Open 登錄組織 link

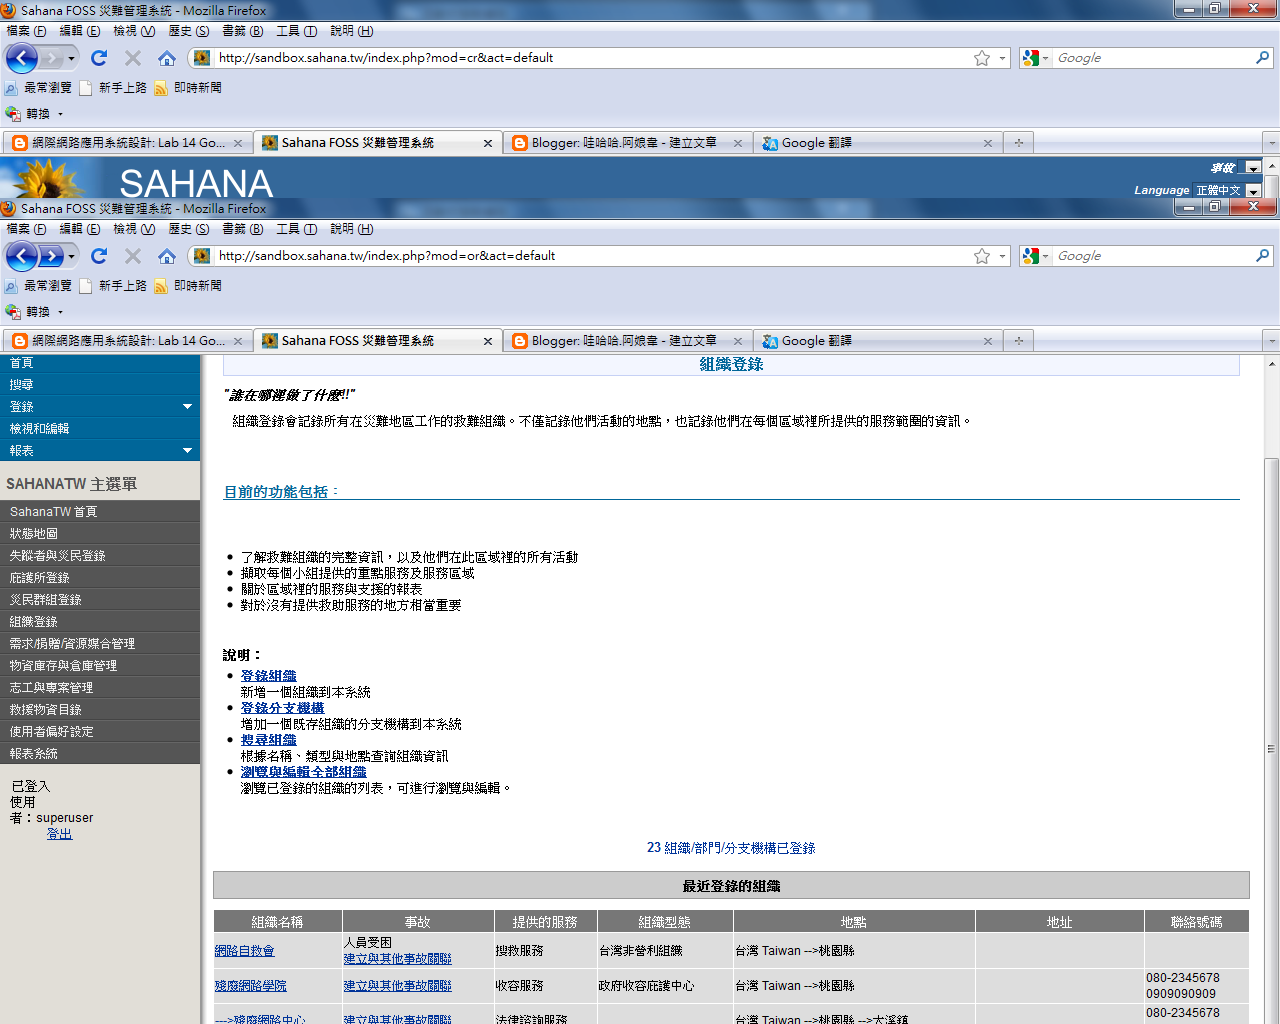tap(268, 676)
